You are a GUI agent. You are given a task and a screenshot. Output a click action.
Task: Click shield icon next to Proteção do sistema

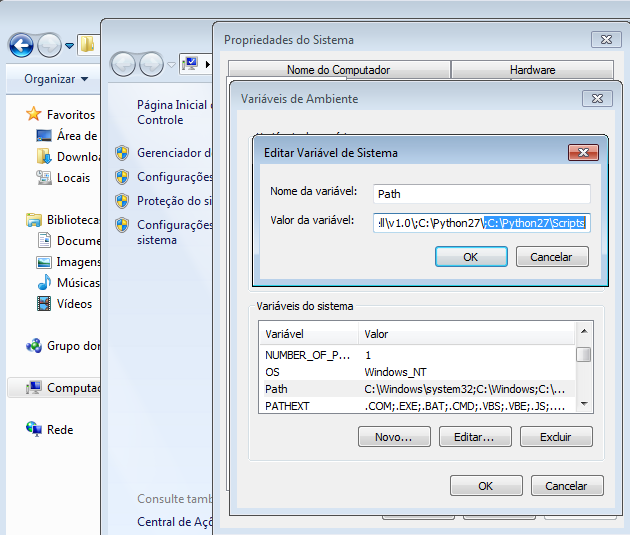(x=122, y=201)
